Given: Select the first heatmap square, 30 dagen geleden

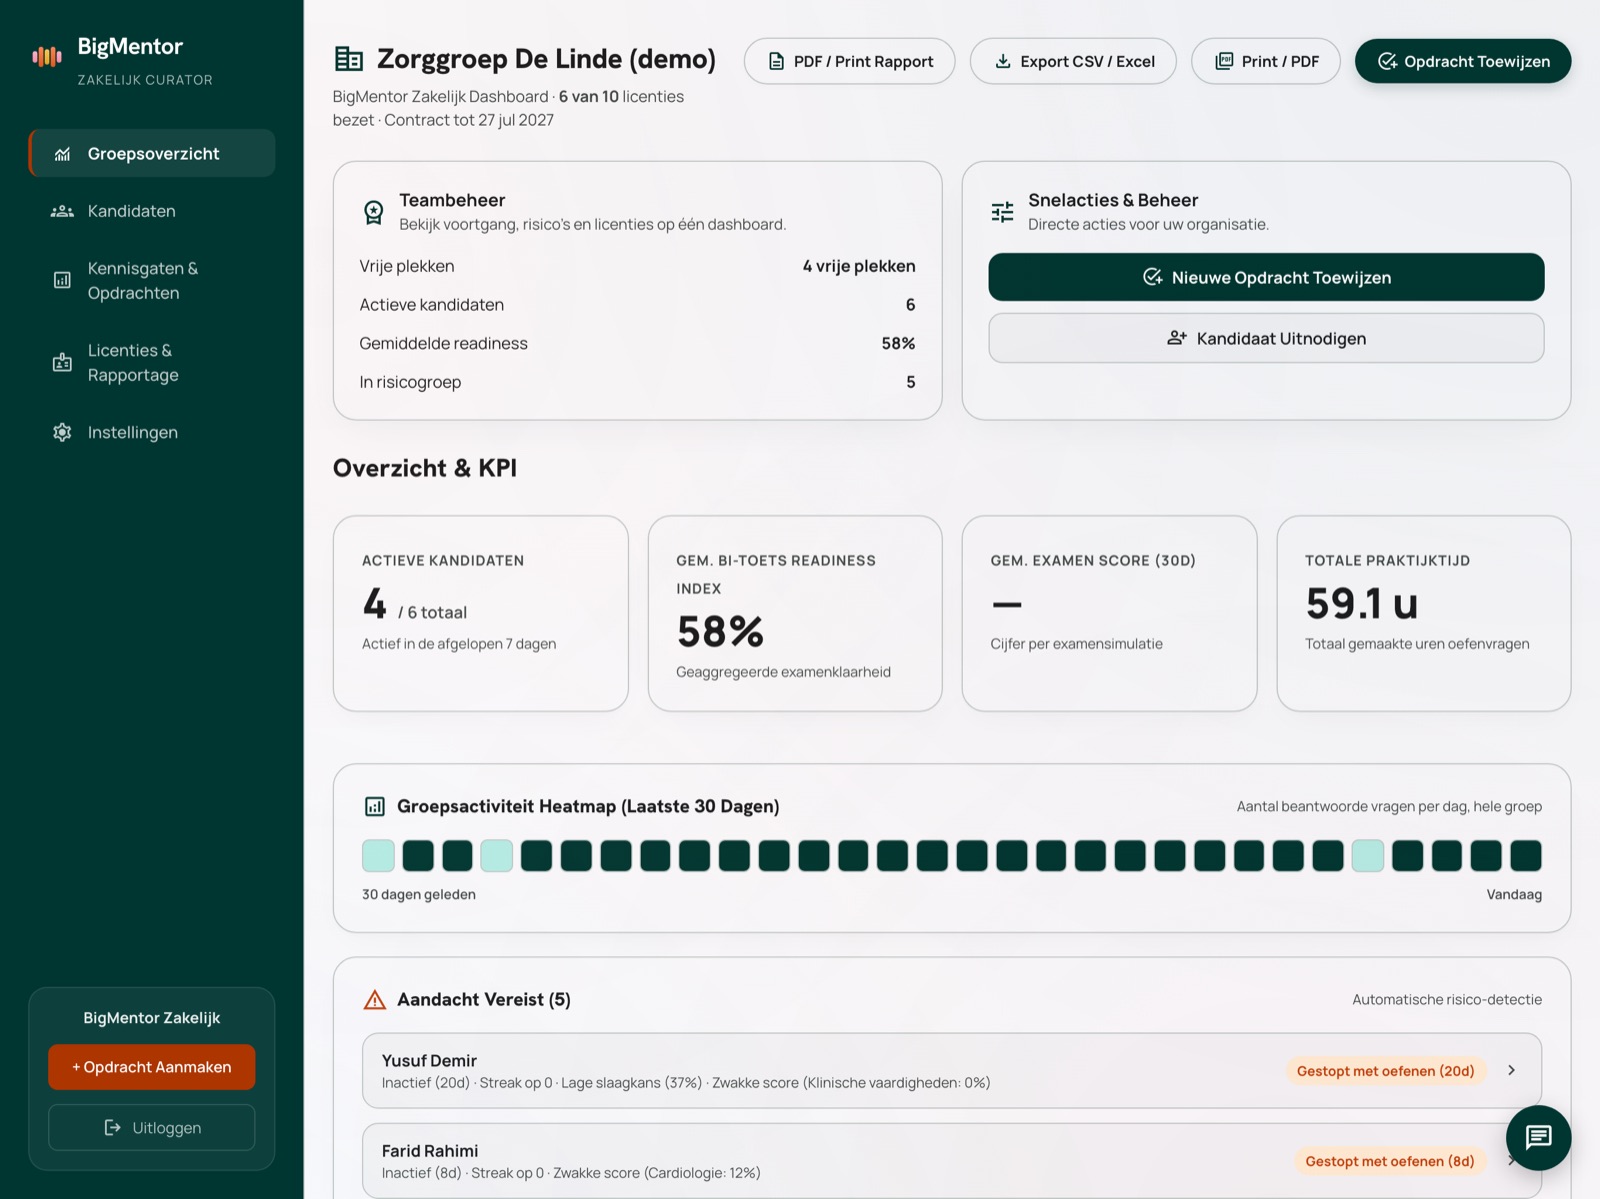Looking at the screenshot, I should coord(378,856).
